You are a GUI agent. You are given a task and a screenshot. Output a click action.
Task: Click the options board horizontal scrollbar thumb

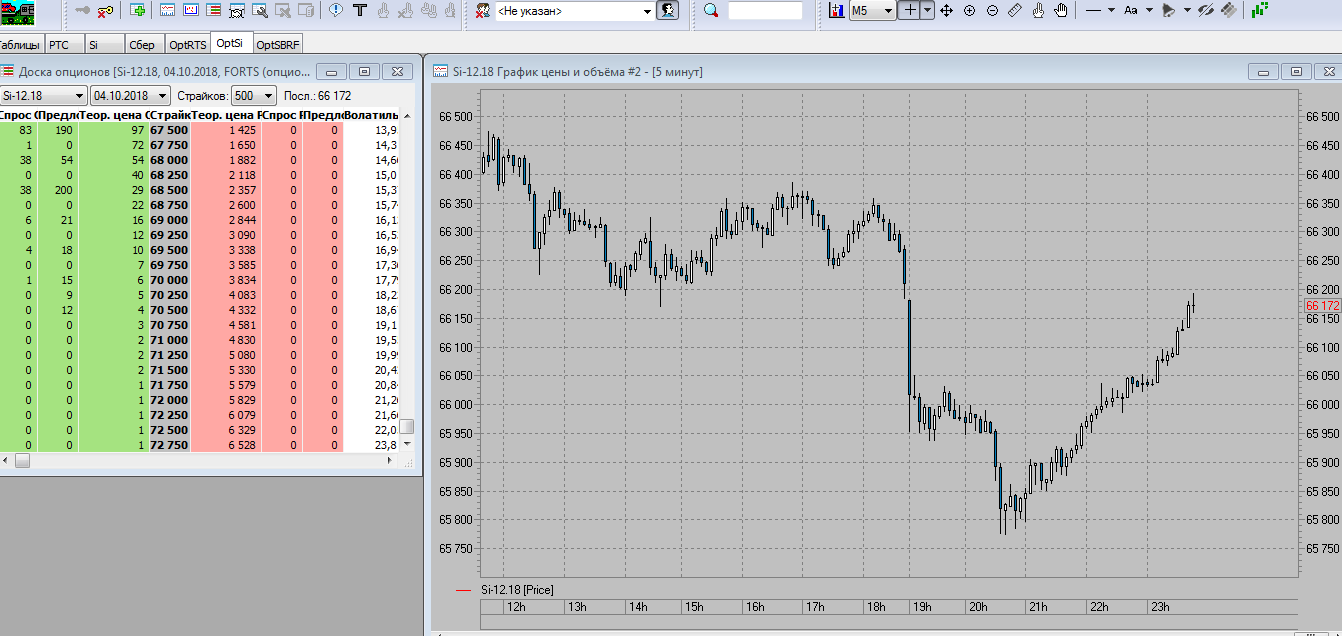coord(22,461)
